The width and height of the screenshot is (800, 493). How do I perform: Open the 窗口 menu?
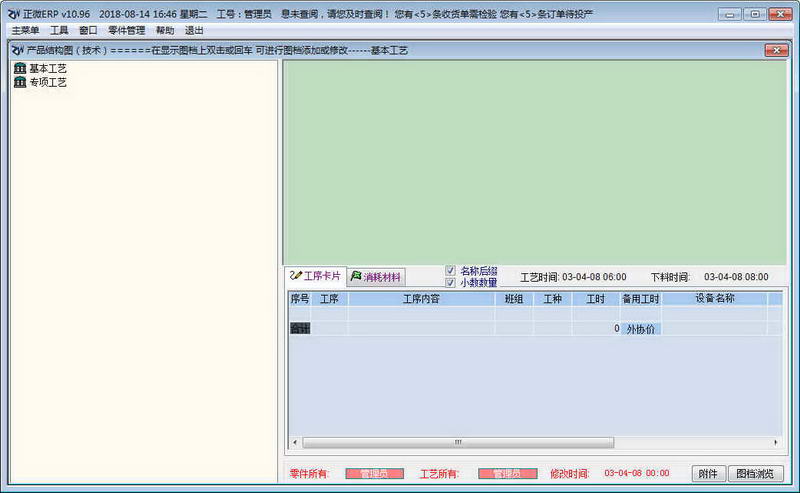(88, 31)
